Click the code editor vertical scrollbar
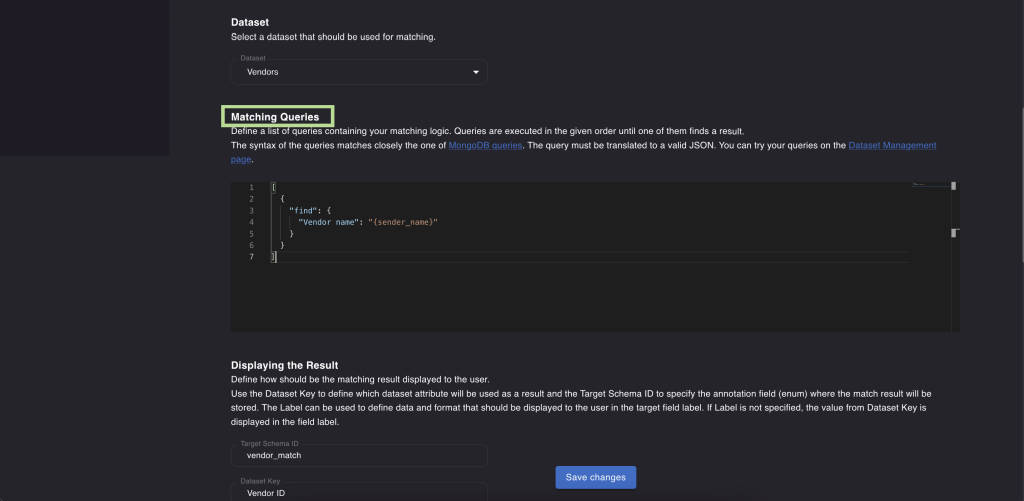This screenshot has height=501, width=1024. click(x=954, y=257)
